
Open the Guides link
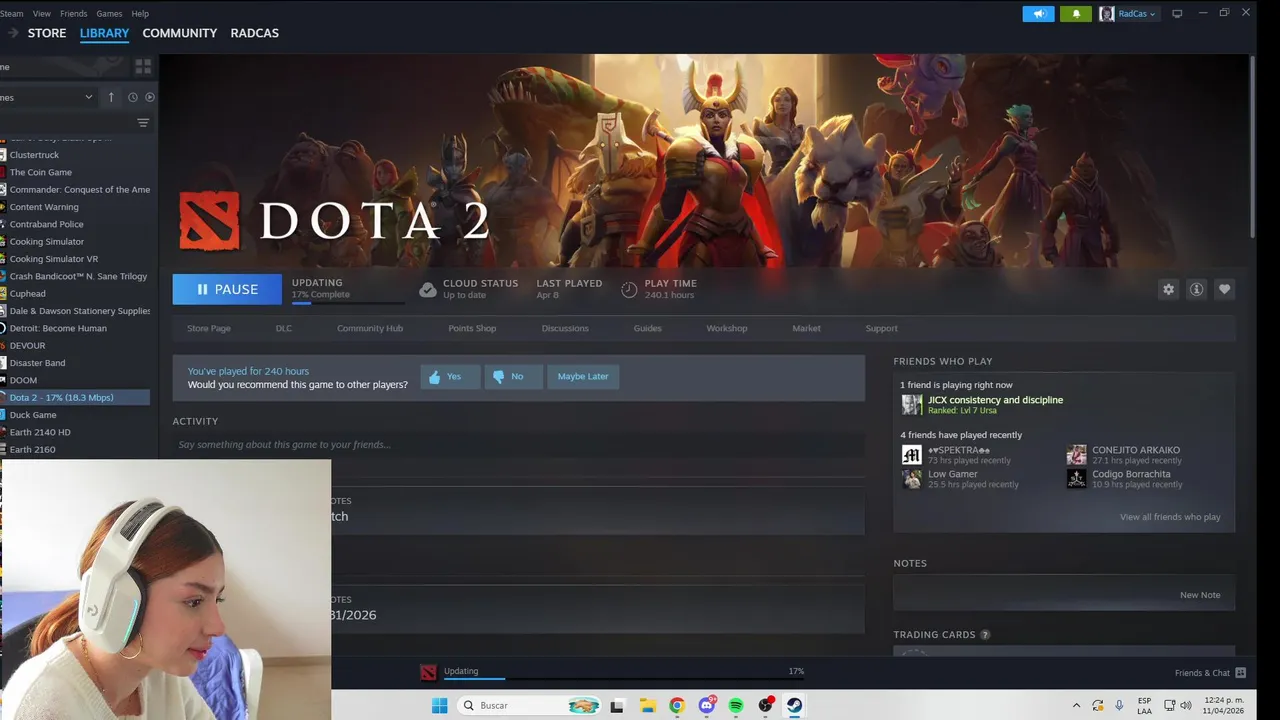(647, 328)
